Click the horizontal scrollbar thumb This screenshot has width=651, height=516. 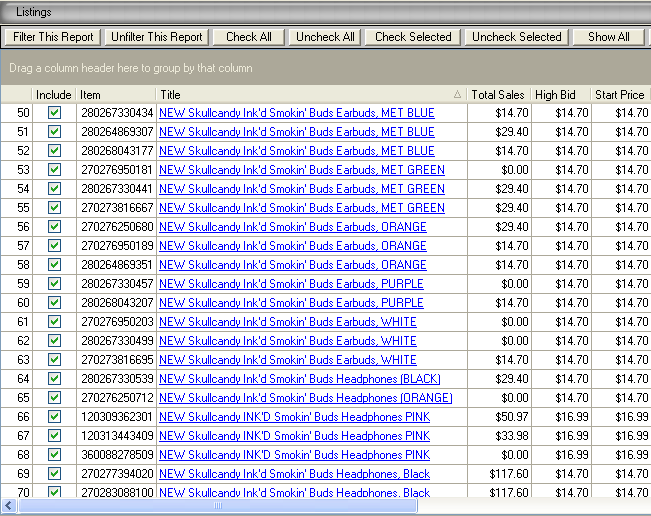click(x=218, y=506)
